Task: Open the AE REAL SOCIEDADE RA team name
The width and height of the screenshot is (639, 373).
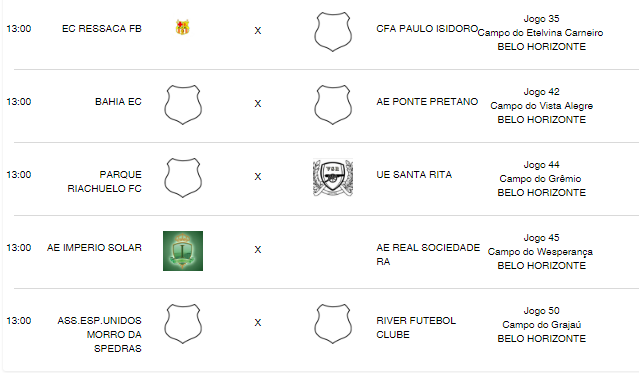Action: pos(428,254)
